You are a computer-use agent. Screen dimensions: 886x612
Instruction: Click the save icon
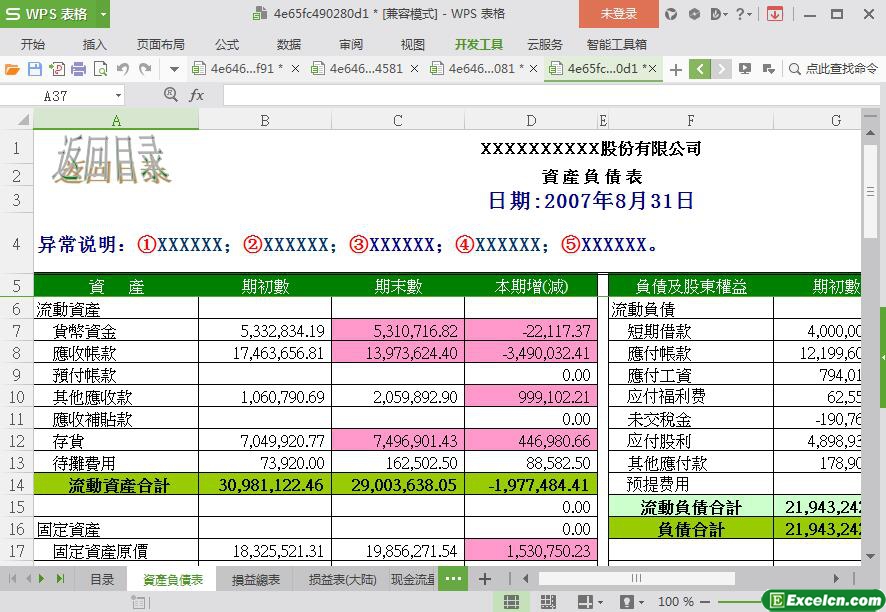coord(34,69)
